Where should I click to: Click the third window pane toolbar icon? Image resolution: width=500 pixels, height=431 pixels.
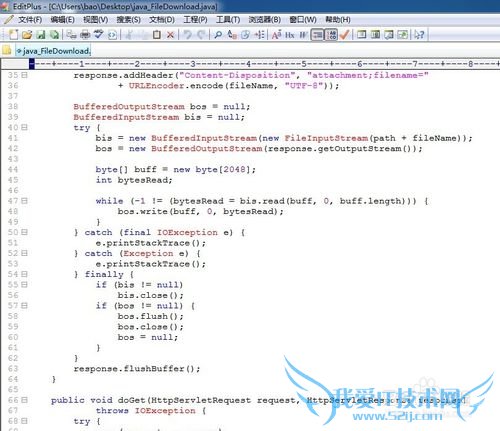pyautogui.click(x=389, y=35)
